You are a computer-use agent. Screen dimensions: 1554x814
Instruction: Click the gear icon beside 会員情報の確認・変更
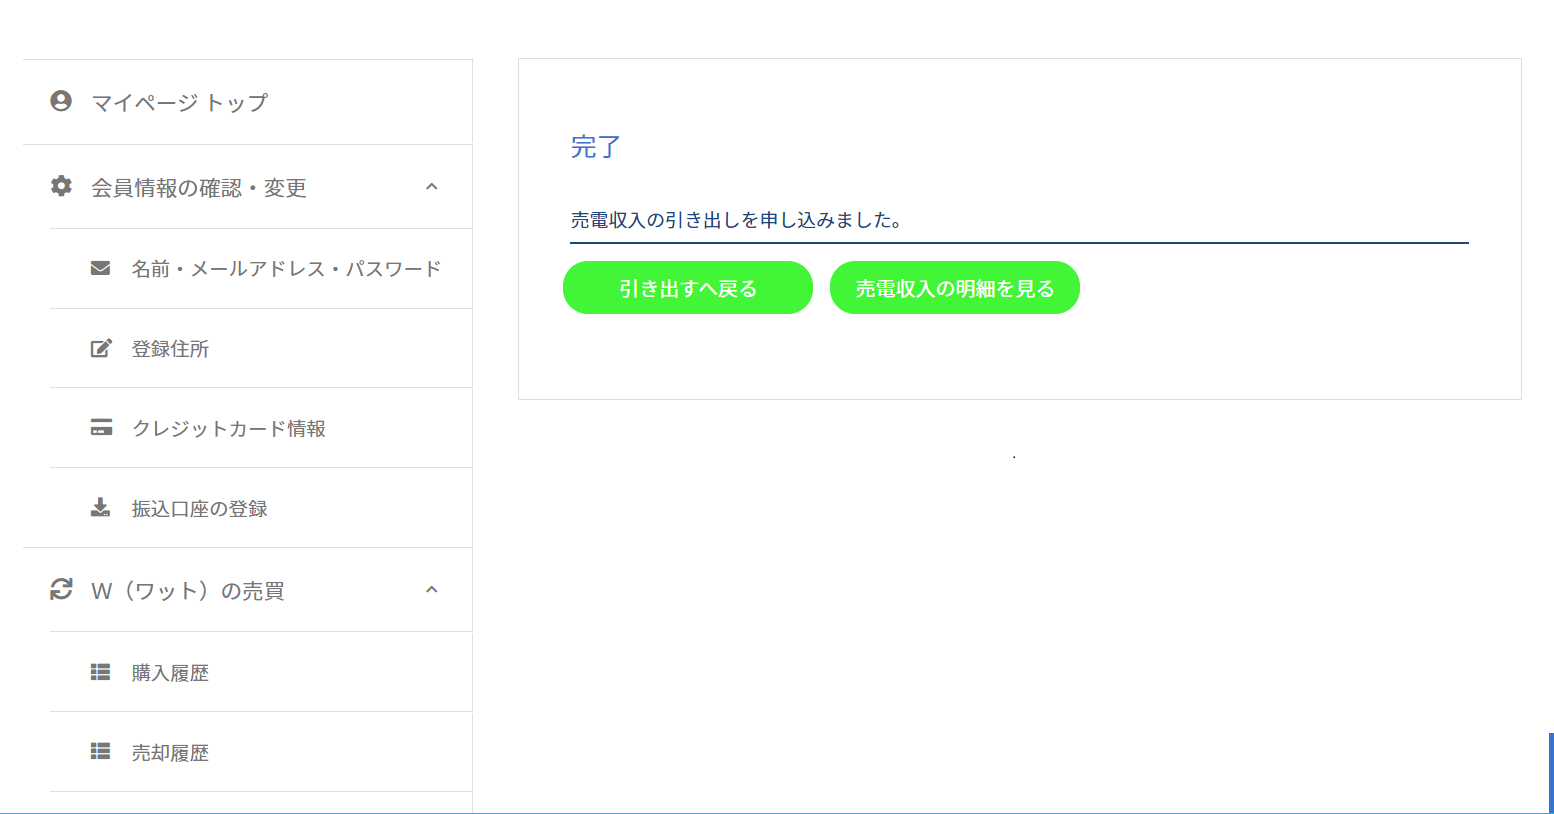click(x=61, y=186)
